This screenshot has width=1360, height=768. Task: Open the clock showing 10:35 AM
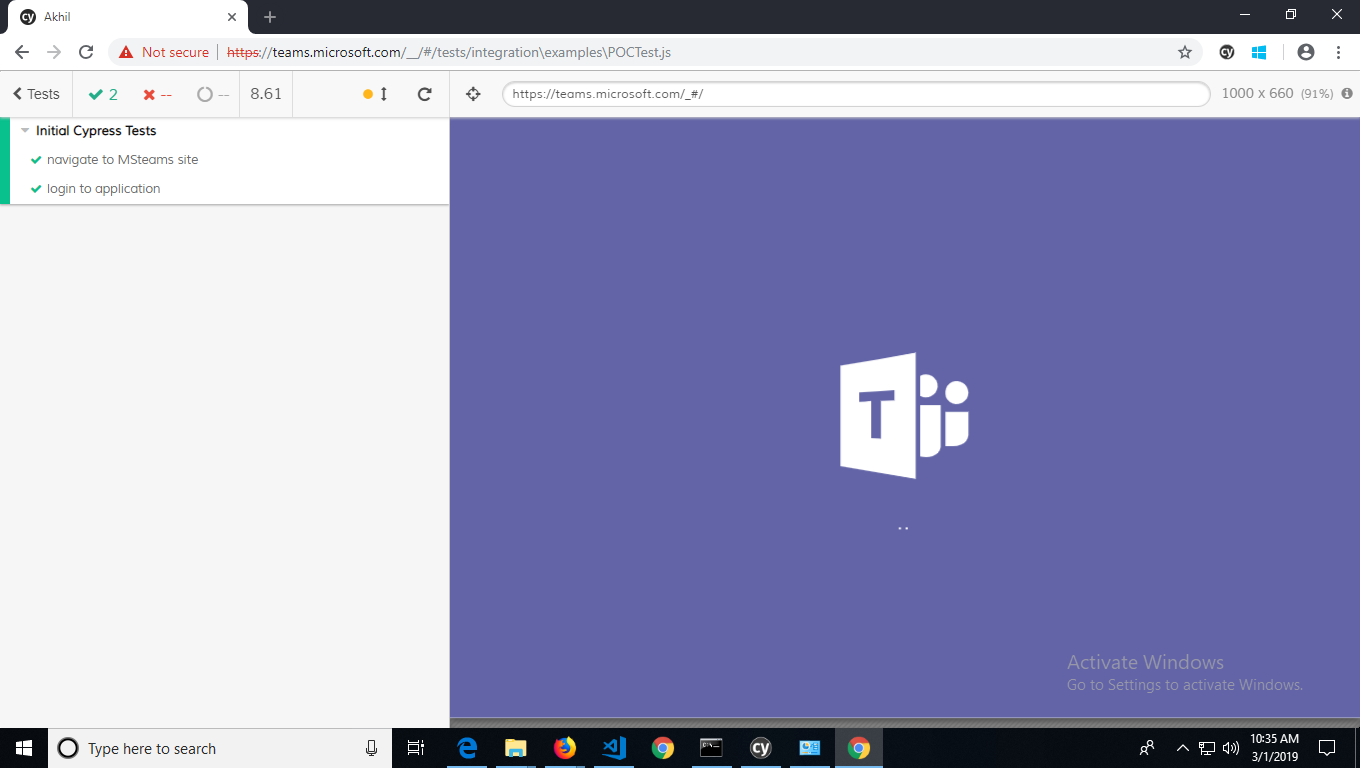click(1274, 748)
